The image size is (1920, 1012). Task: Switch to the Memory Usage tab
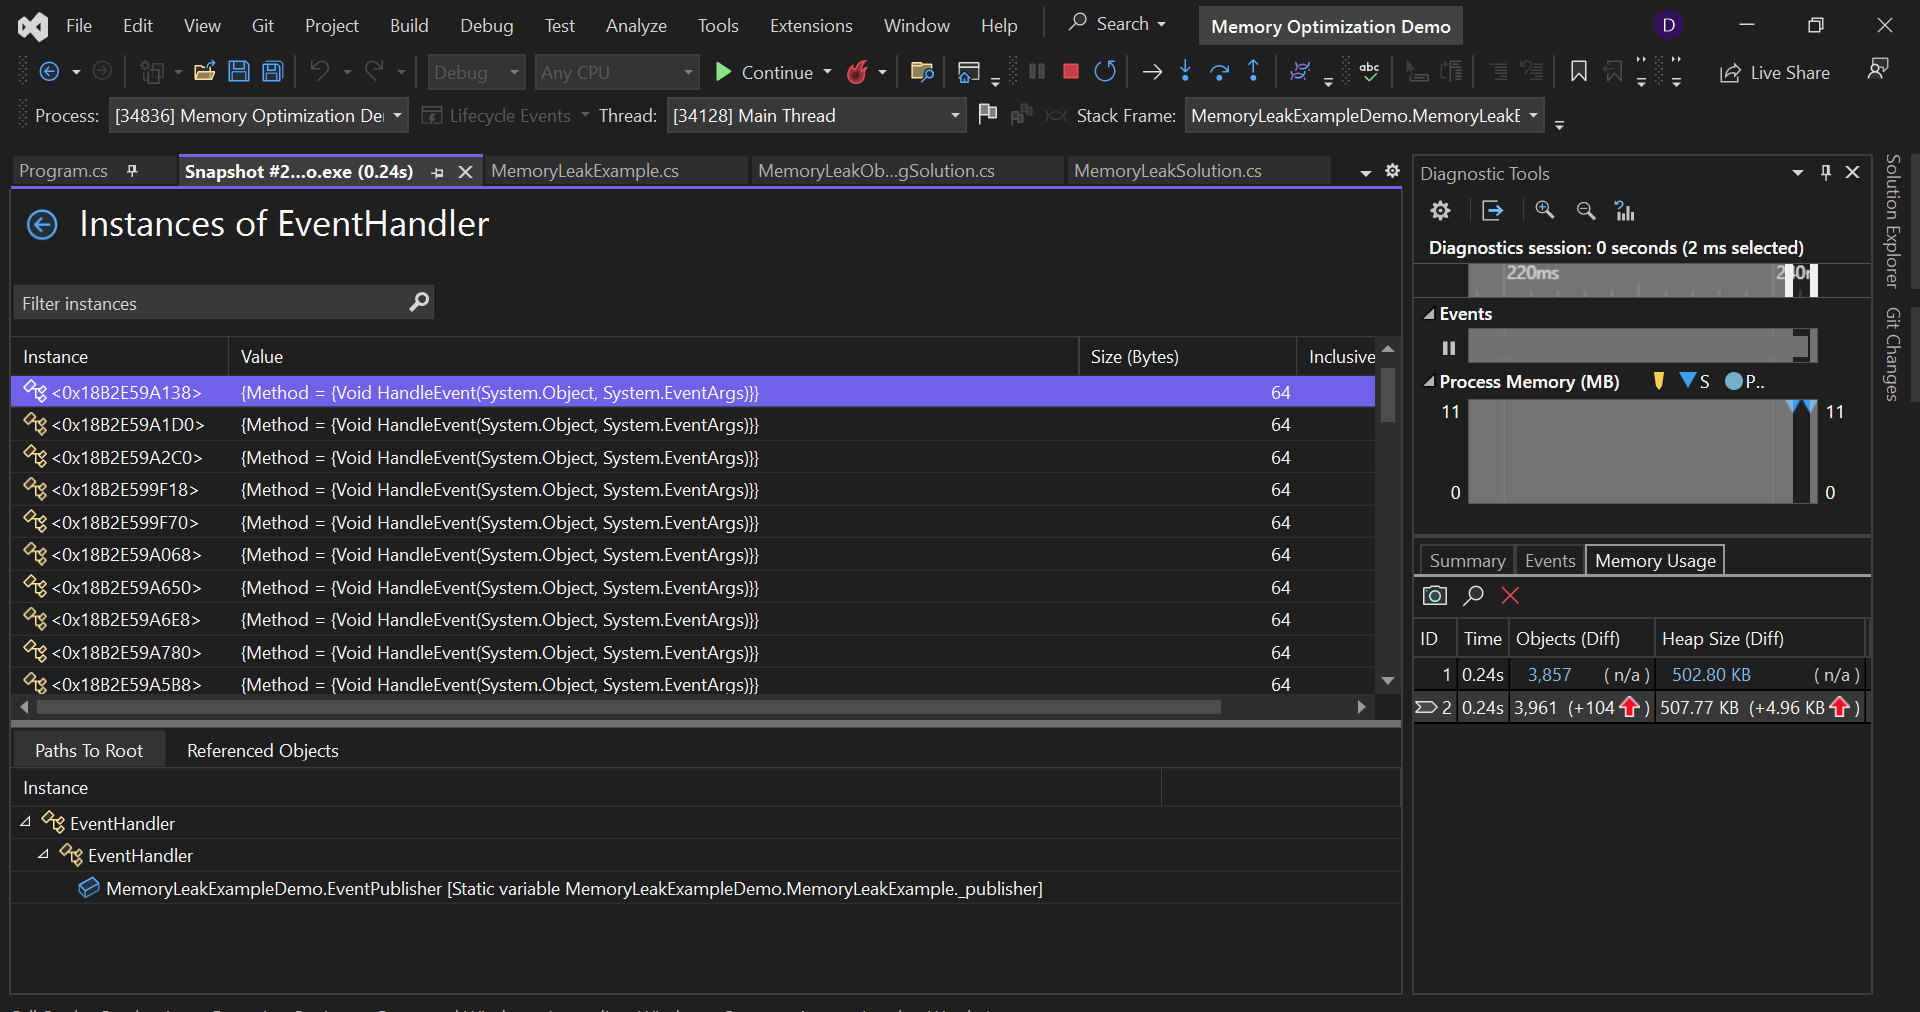pos(1654,560)
